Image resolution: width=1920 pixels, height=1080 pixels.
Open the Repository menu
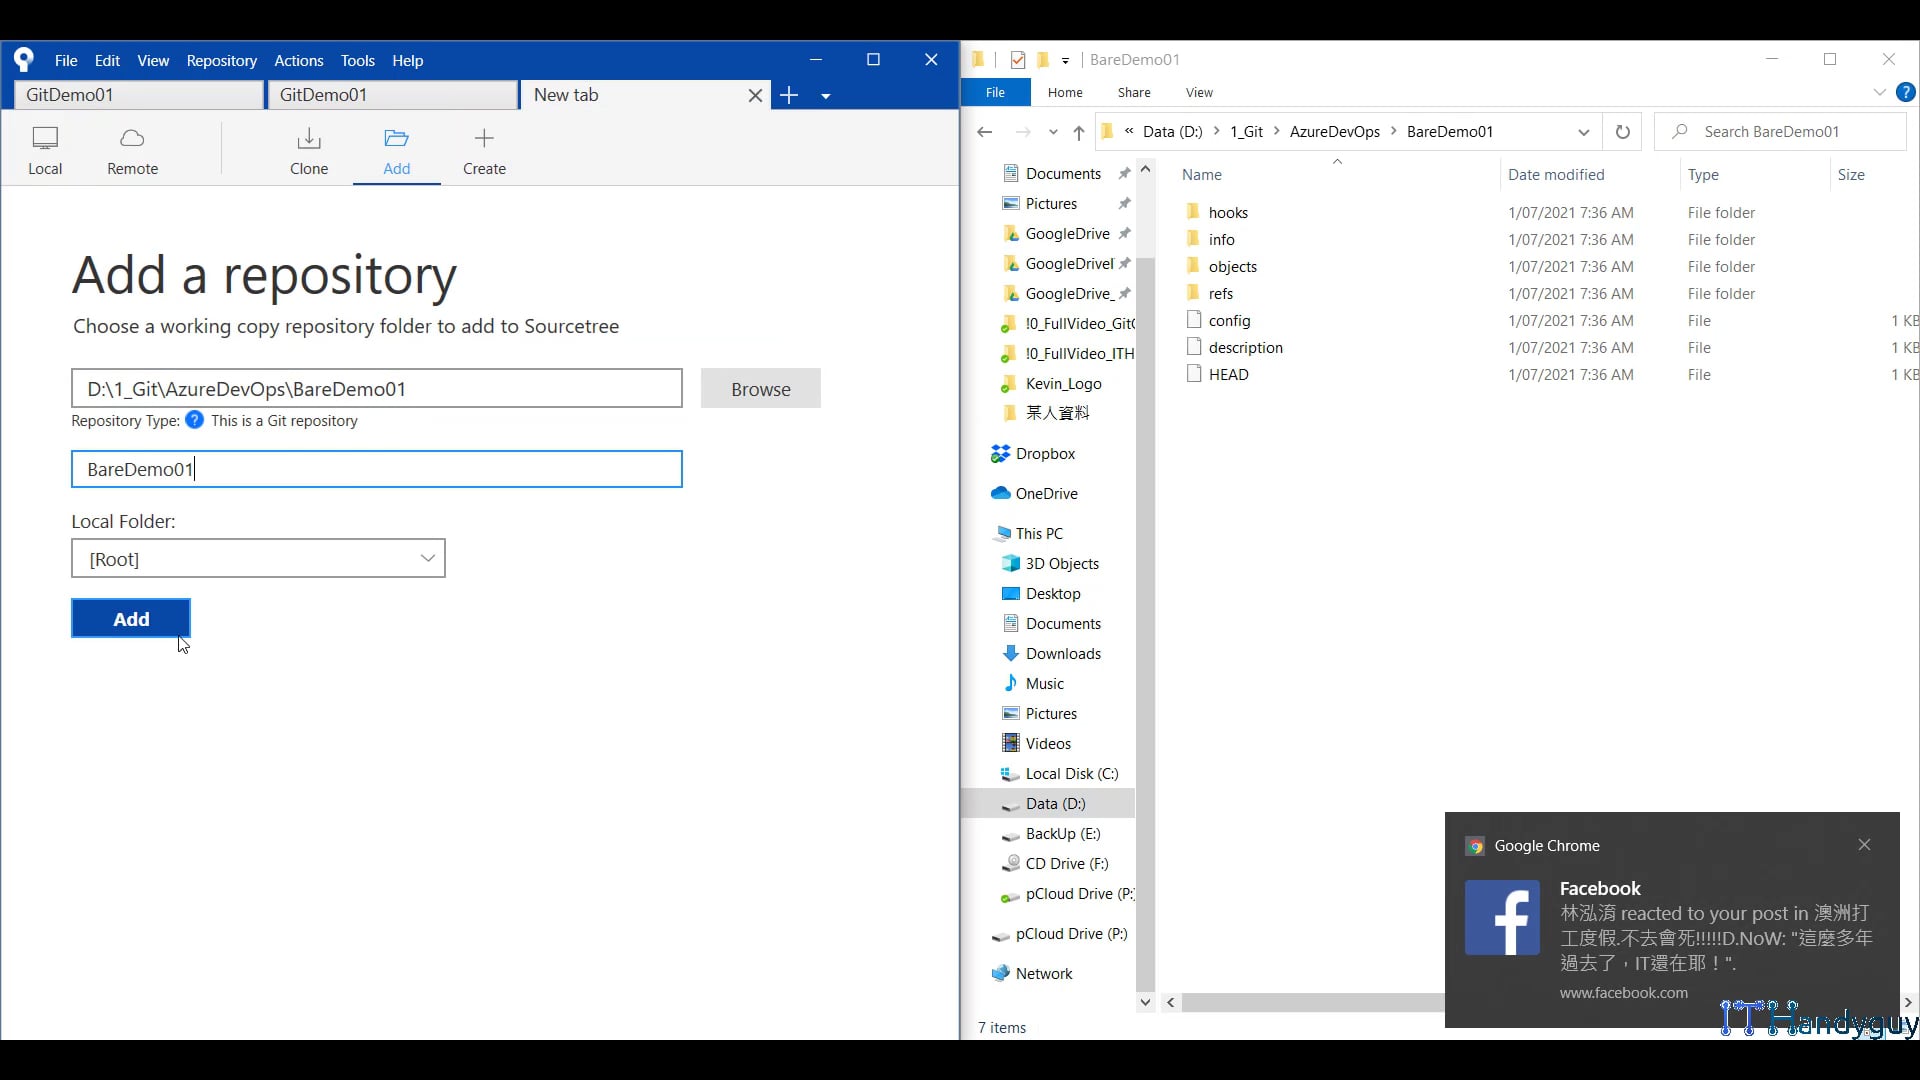point(221,60)
